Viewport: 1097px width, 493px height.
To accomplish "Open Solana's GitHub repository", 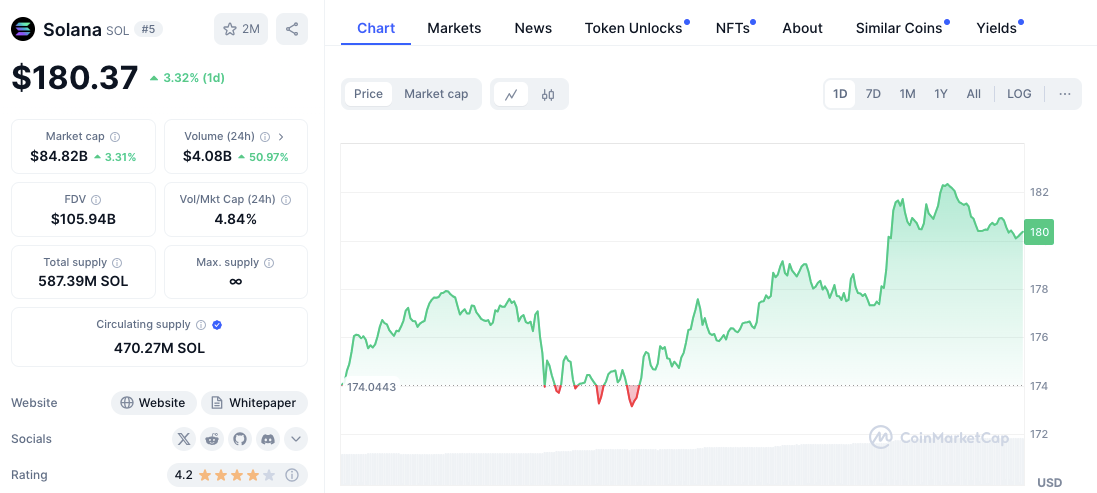I will [240, 439].
